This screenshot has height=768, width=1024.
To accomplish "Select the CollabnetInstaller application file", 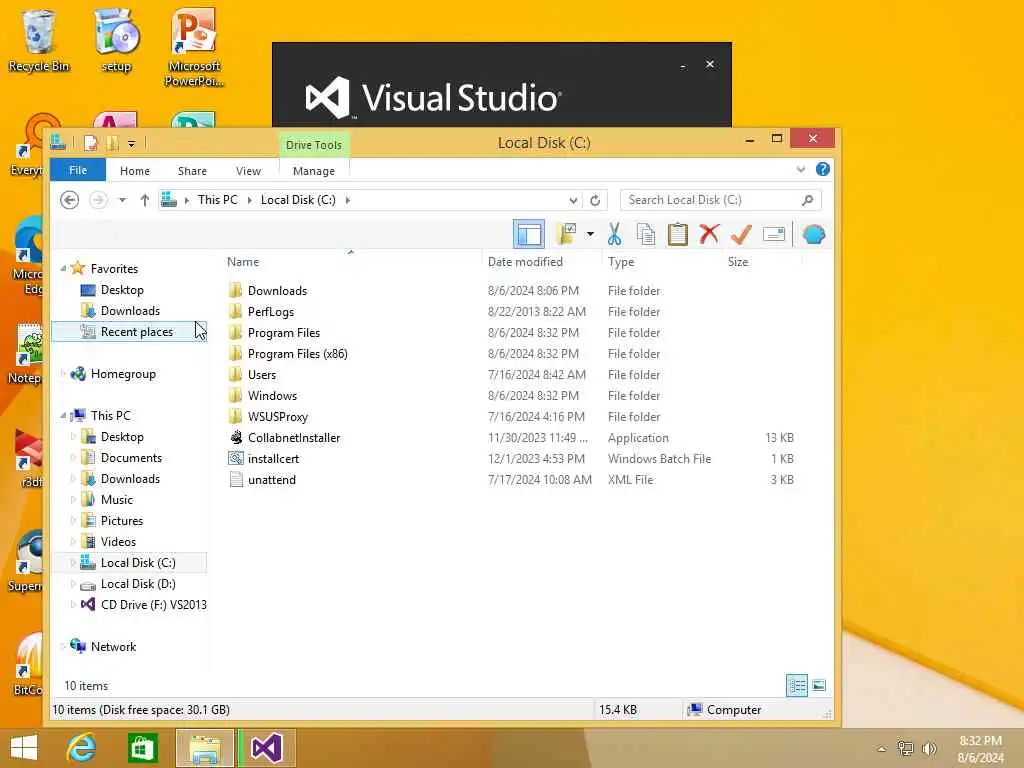I will (x=294, y=438).
